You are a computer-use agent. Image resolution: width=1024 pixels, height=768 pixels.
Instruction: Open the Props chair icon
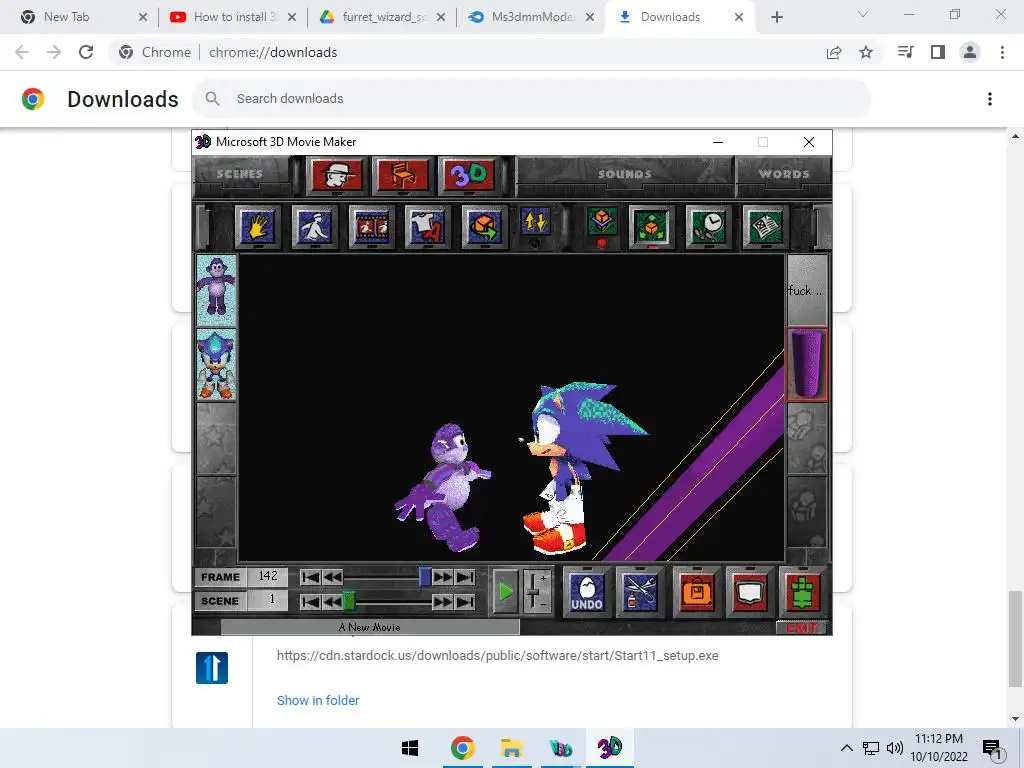tap(403, 175)
